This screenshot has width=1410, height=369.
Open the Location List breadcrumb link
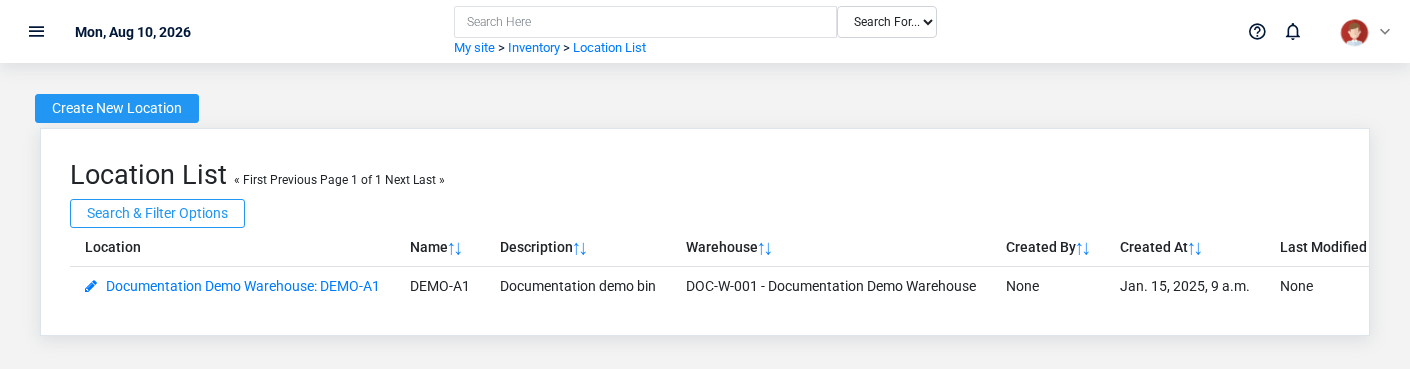pos(609,48)
